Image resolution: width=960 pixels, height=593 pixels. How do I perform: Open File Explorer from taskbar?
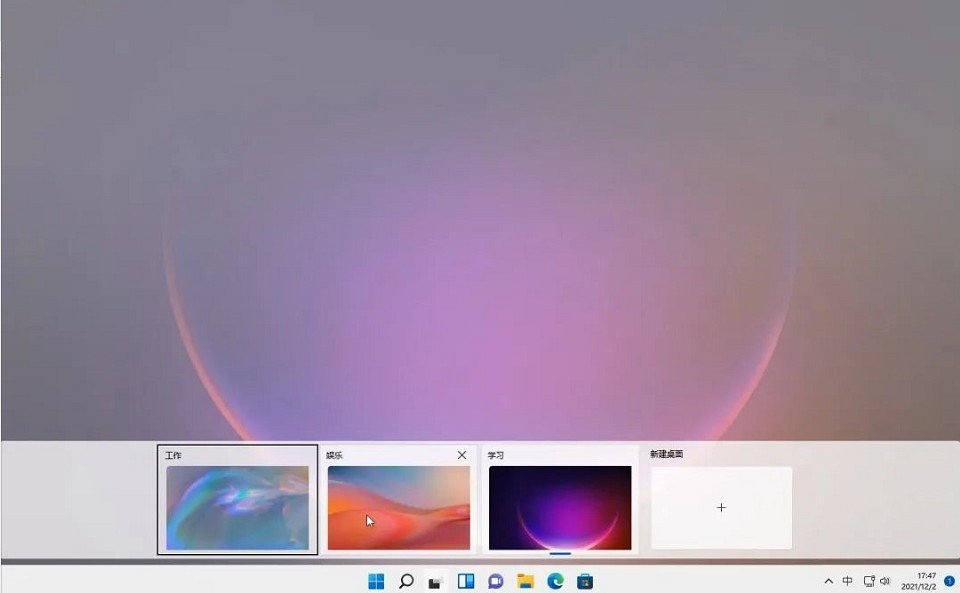pyautogui.click(x=525, y=581)
